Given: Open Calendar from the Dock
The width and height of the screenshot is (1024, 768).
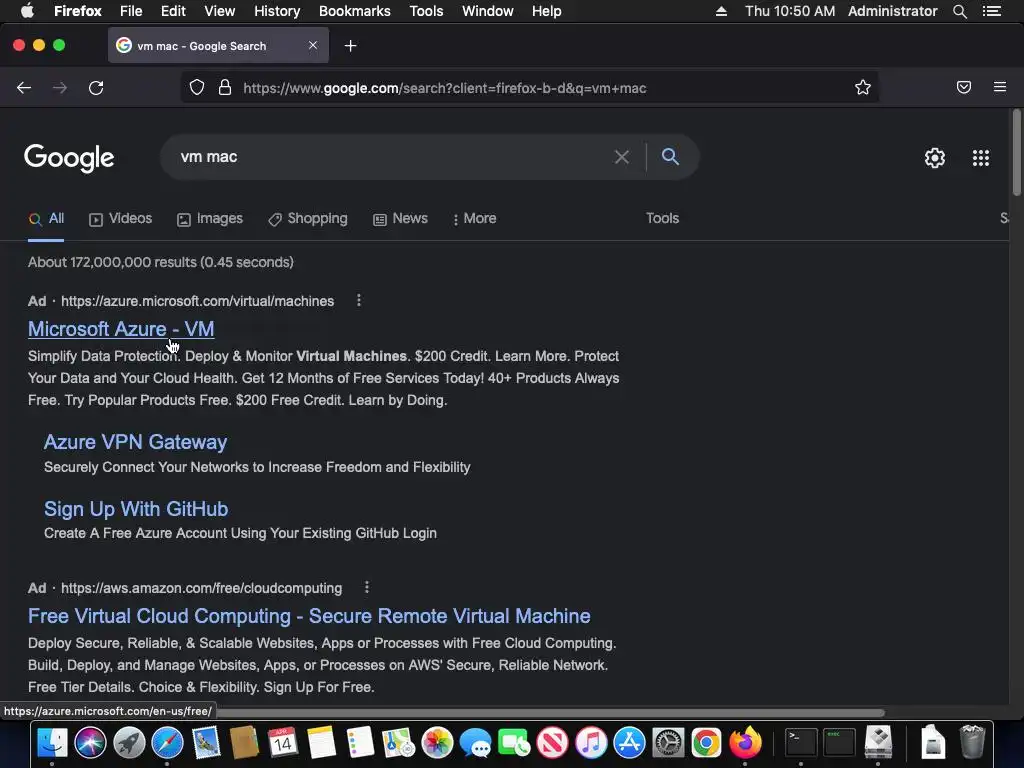Looking at the screenshot, I should (x=283, y=743).
